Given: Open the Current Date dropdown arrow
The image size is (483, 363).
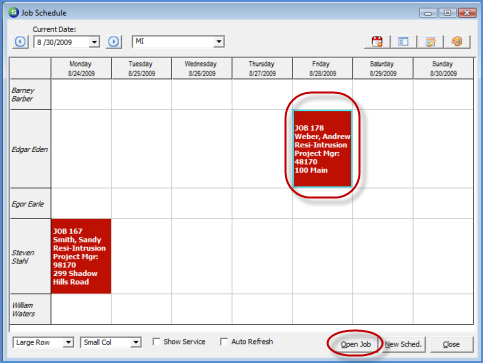Looking at the screenshot, I should [x=95, y=42].
